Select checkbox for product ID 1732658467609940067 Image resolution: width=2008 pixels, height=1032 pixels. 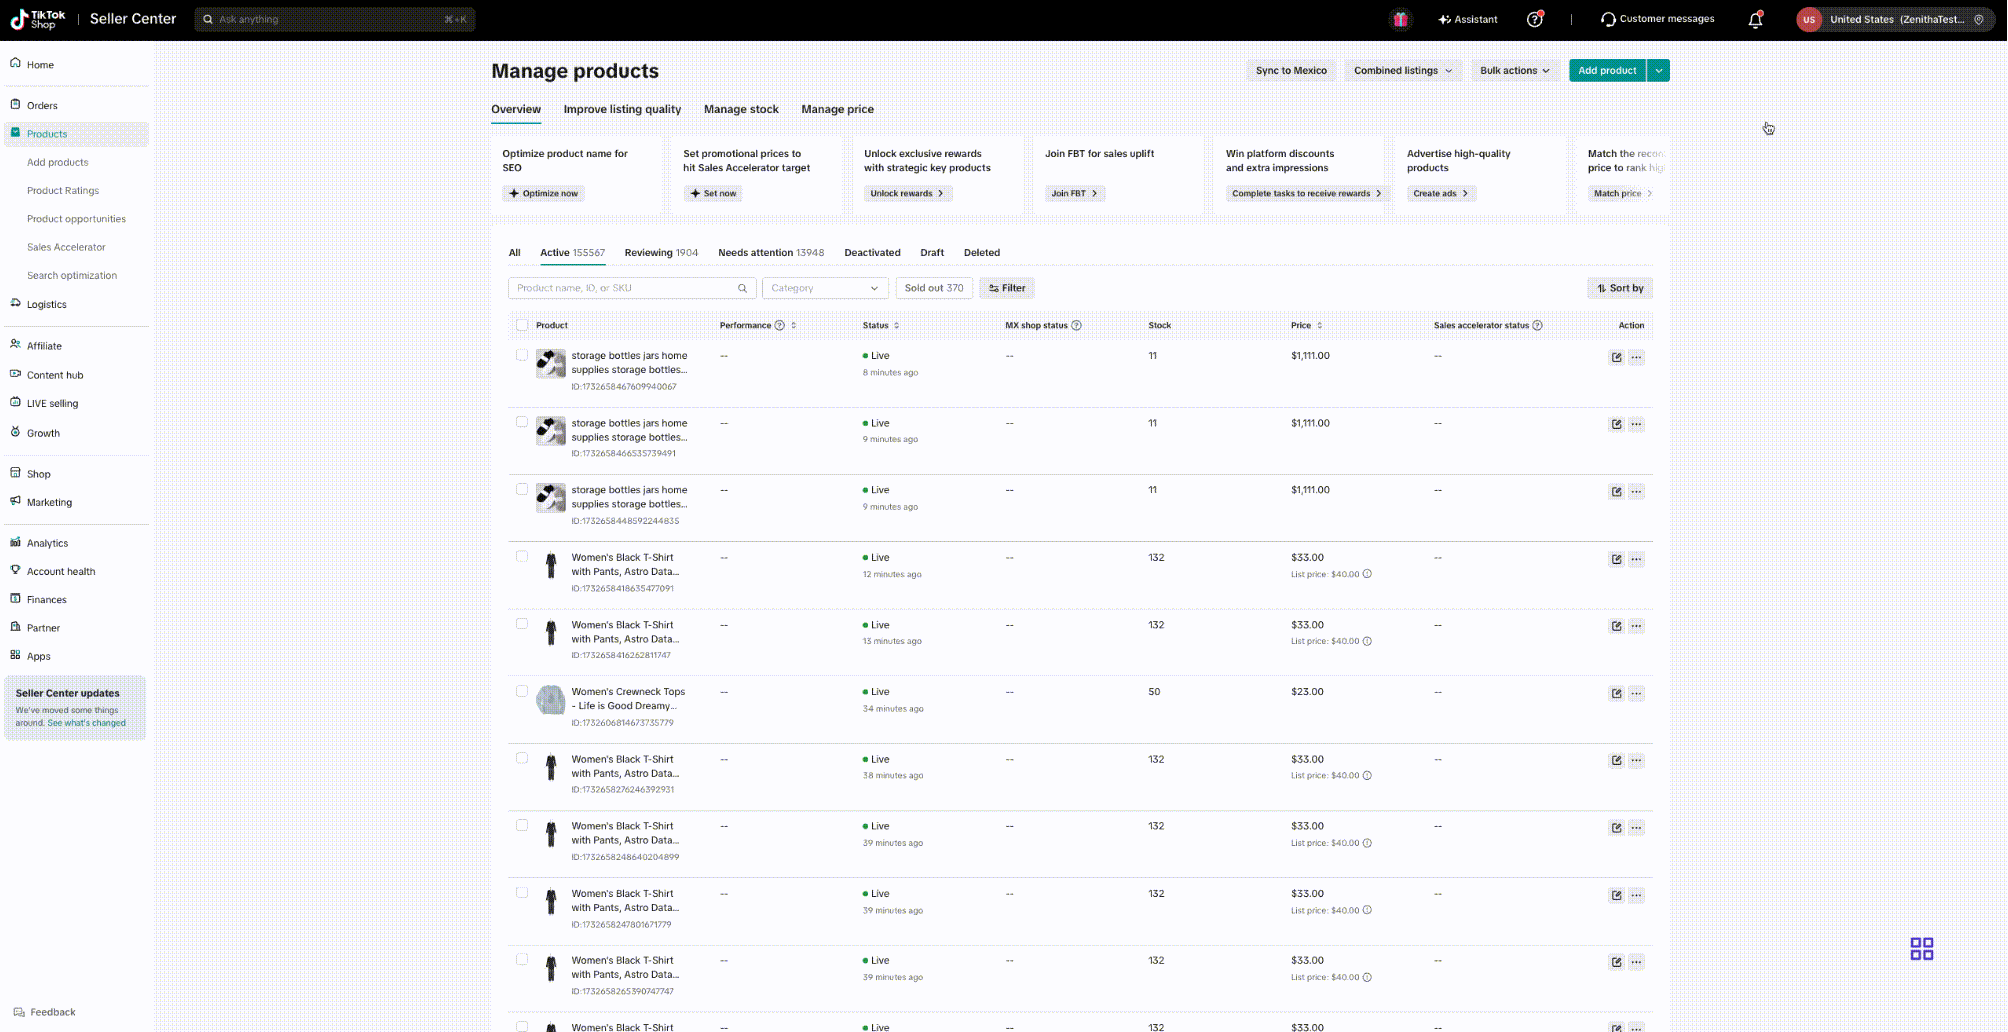point(522,355)
